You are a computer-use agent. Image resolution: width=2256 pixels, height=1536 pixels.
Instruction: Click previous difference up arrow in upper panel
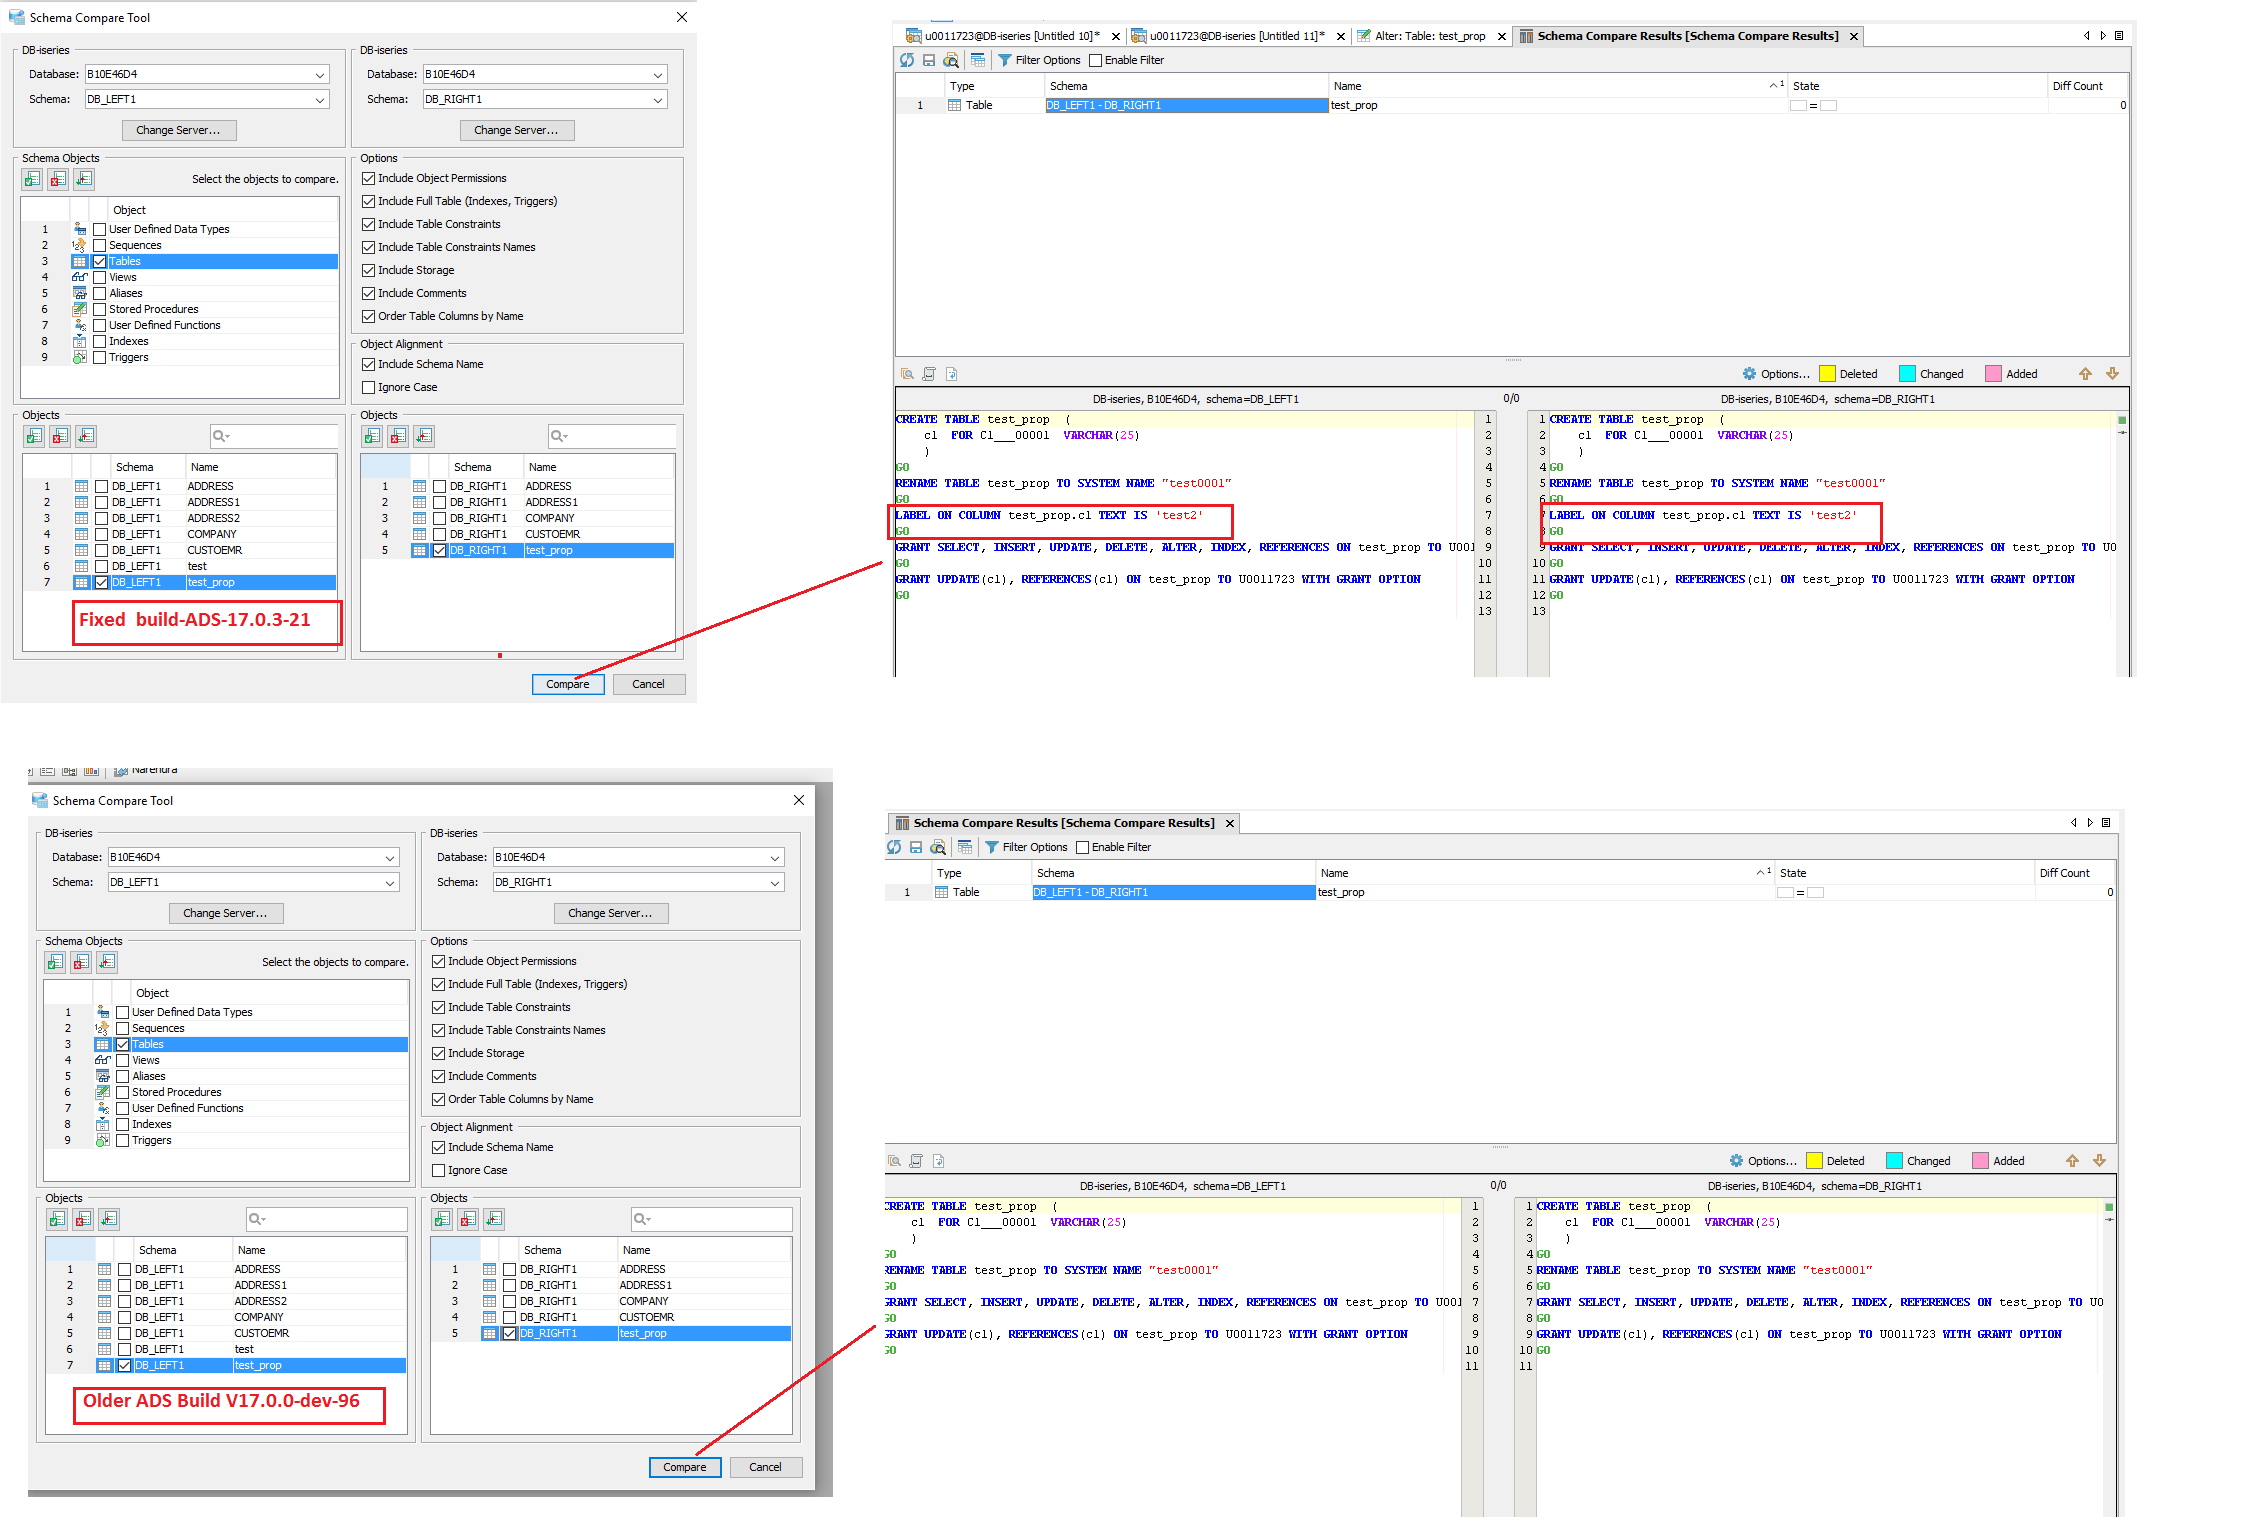coord(2085,373)
